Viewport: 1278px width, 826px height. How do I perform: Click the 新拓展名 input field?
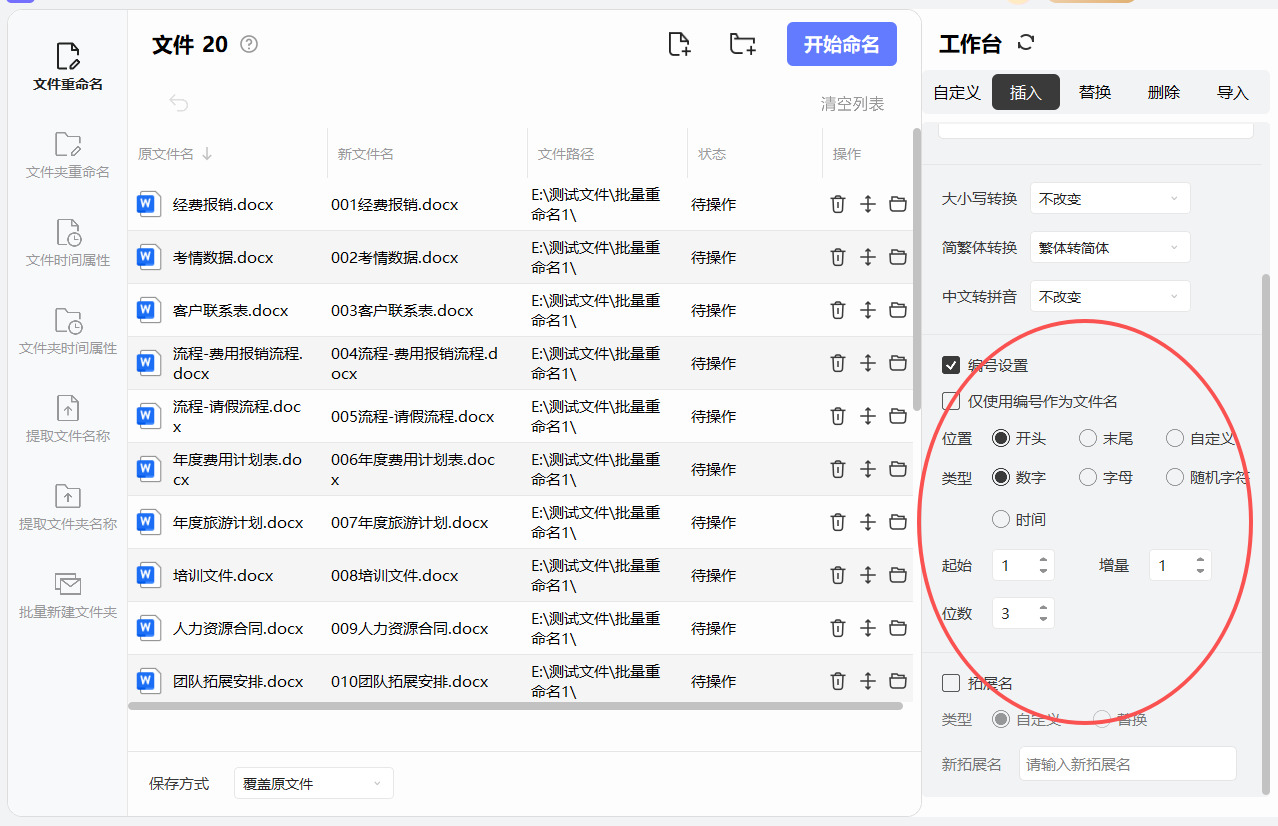[1127, 764]
